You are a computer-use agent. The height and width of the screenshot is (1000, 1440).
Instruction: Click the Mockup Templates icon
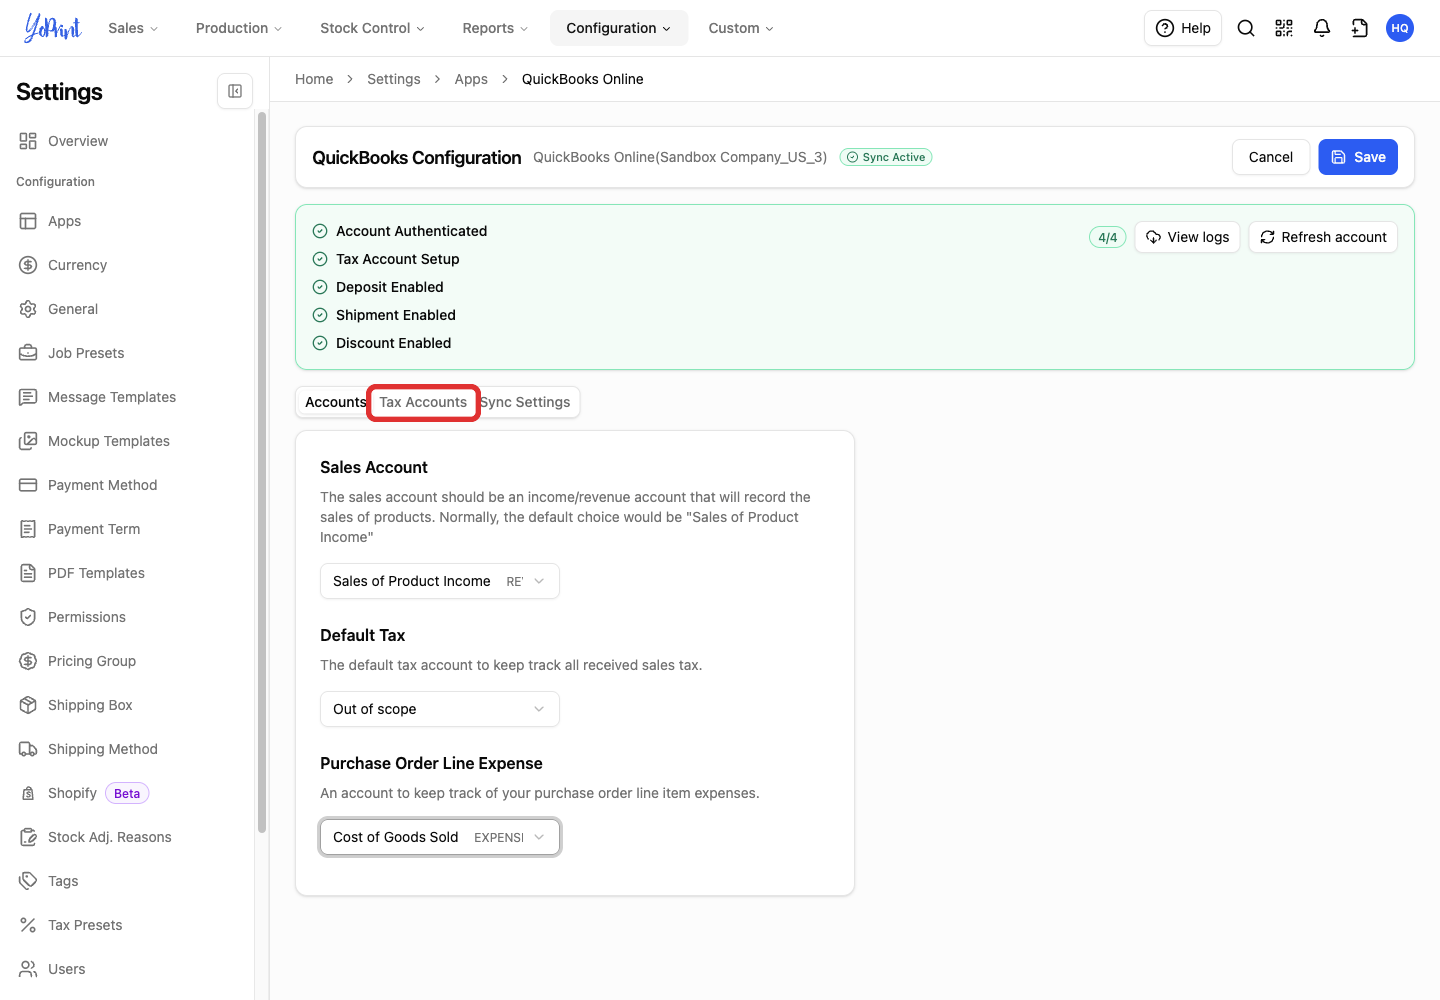tap(28, 441)
